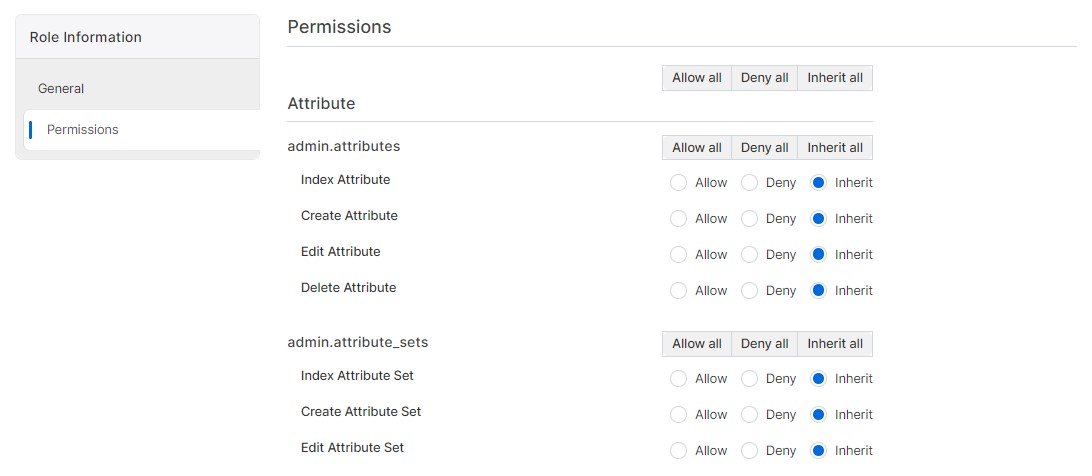Select Deny for Delete Attribute
Image resolution: width=1092 pixels, height=476 pixels.
tap(749, 291)
